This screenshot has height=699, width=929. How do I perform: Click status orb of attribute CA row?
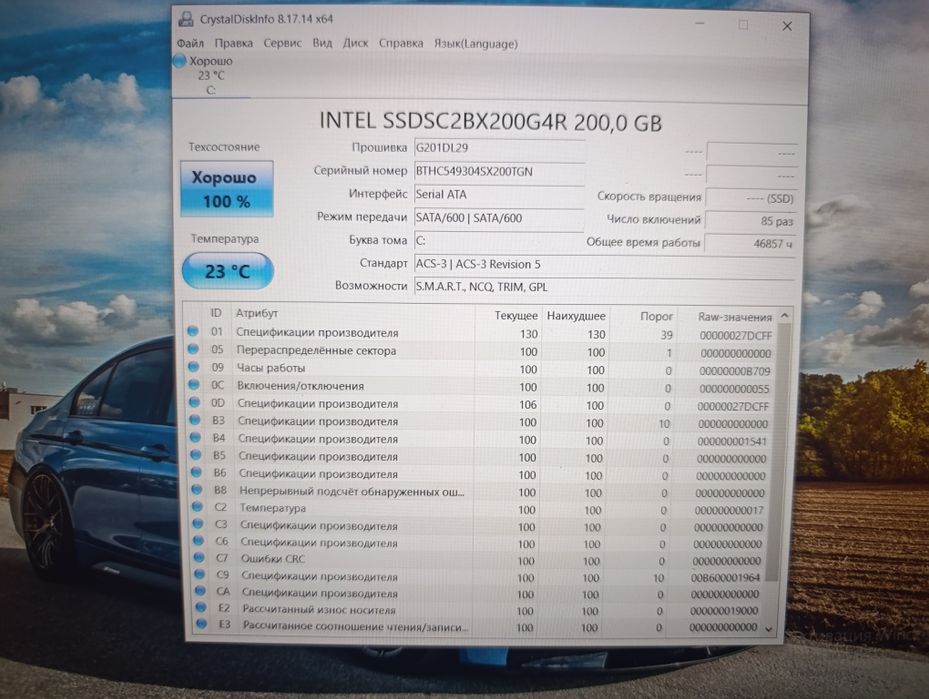tap(201, 591)
